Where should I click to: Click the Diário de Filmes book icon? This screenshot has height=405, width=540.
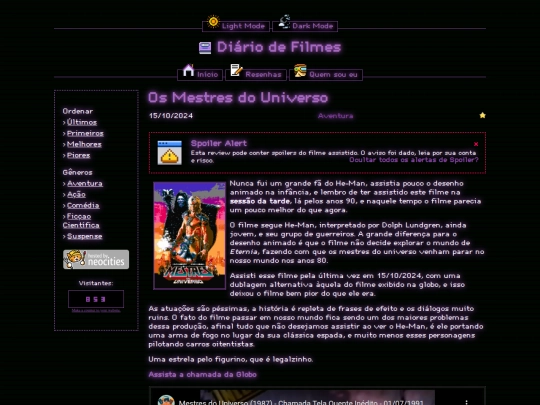(205, 48)
